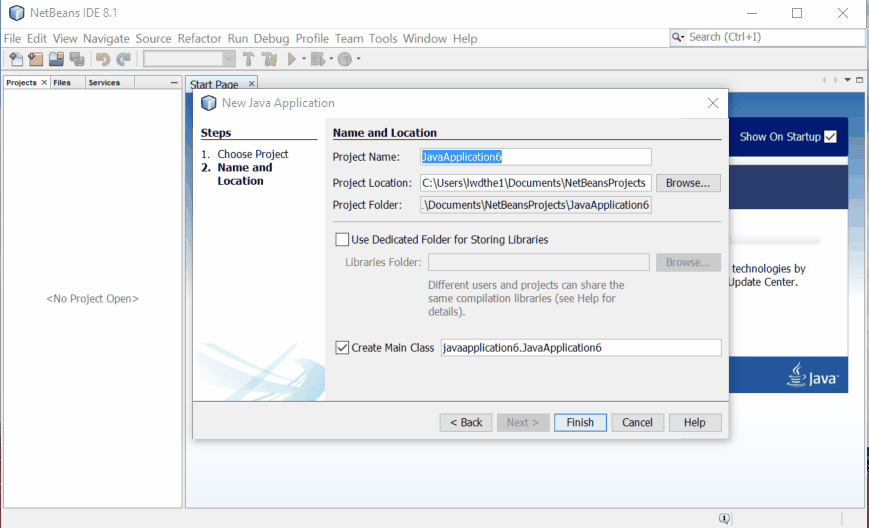This screenshot has height=528, width=869.
Task: Minimize the Projects window group
Action: click(174, 83)
